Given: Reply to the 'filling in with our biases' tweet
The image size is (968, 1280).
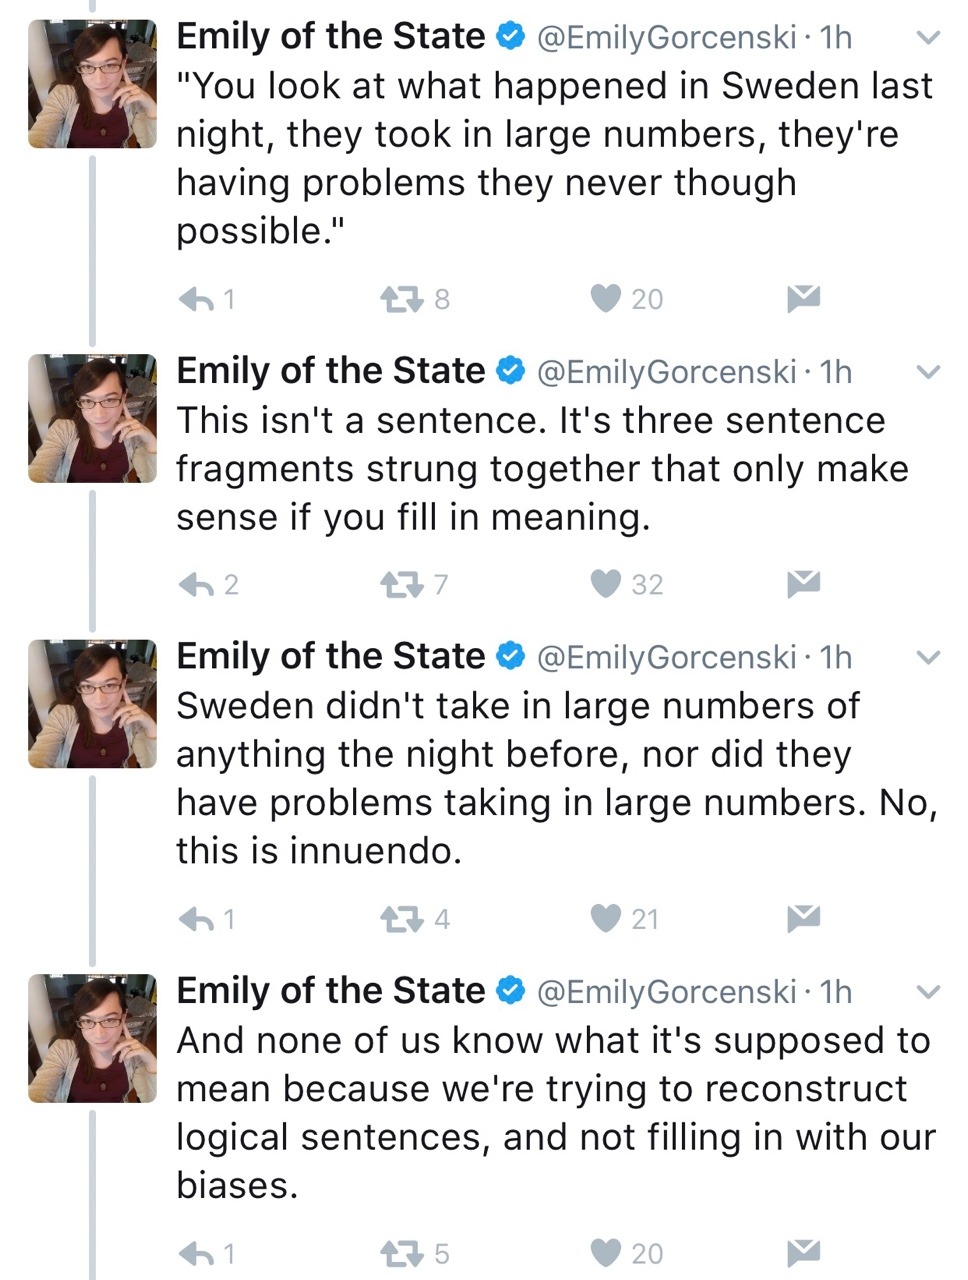Looking at the screenshot, I should (197, 1253).
